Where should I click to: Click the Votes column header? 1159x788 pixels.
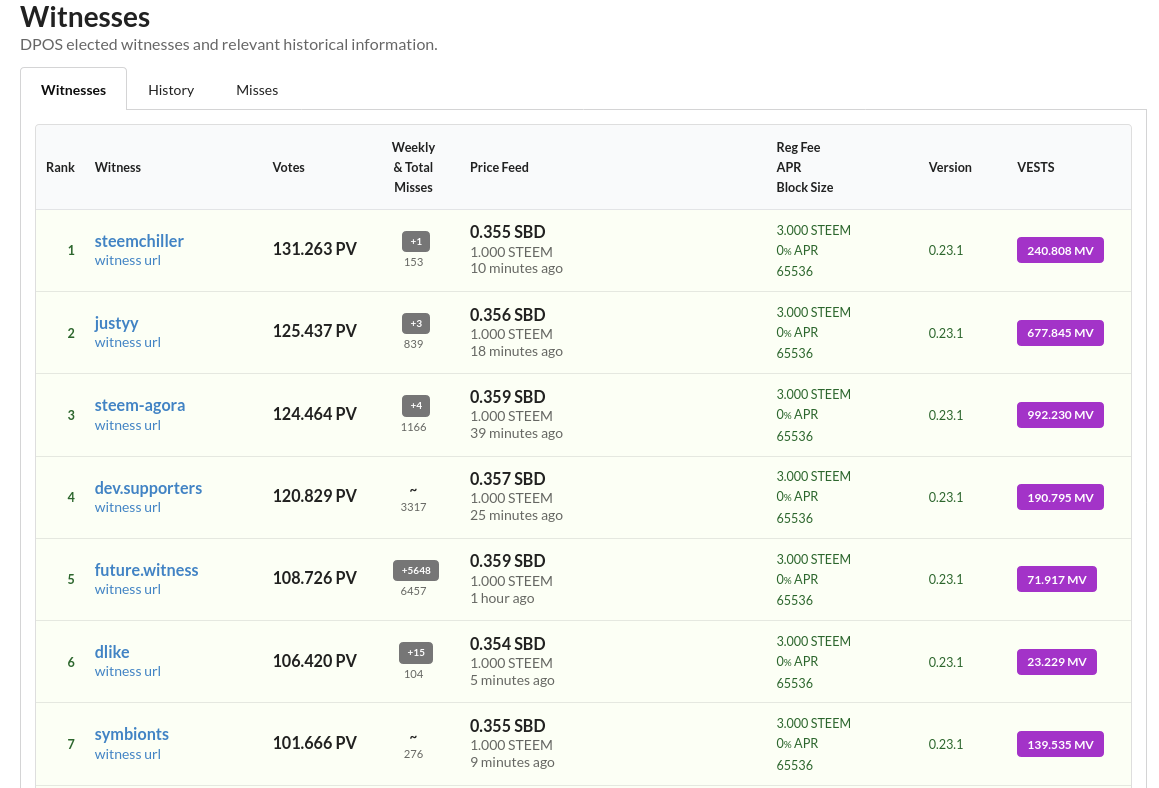(x=288, y=167)
